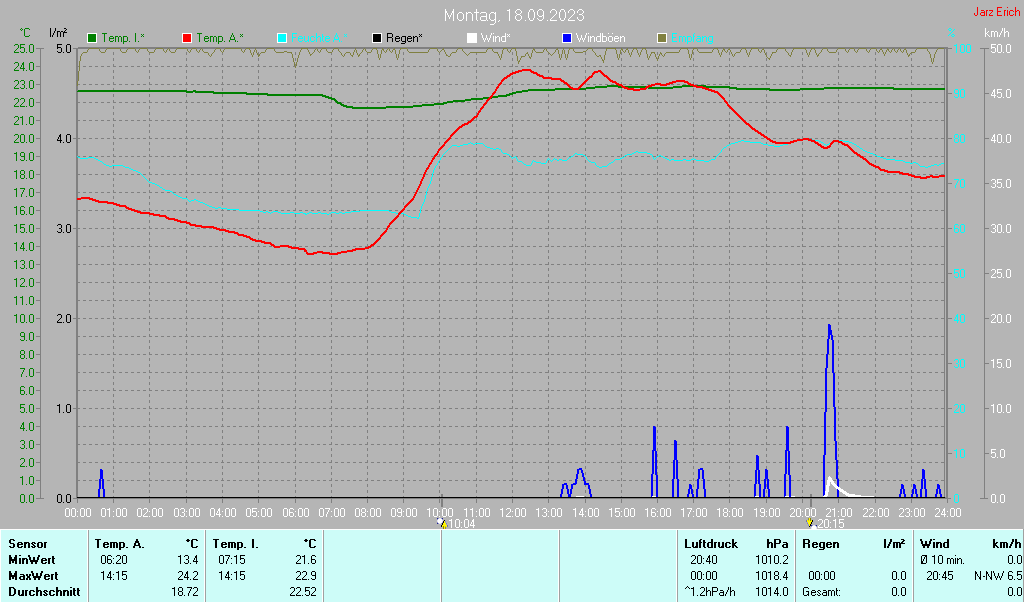1024x602 pixels.
Task: Click the cyan Feuchte A. legend square
Action: coord(282,39)
